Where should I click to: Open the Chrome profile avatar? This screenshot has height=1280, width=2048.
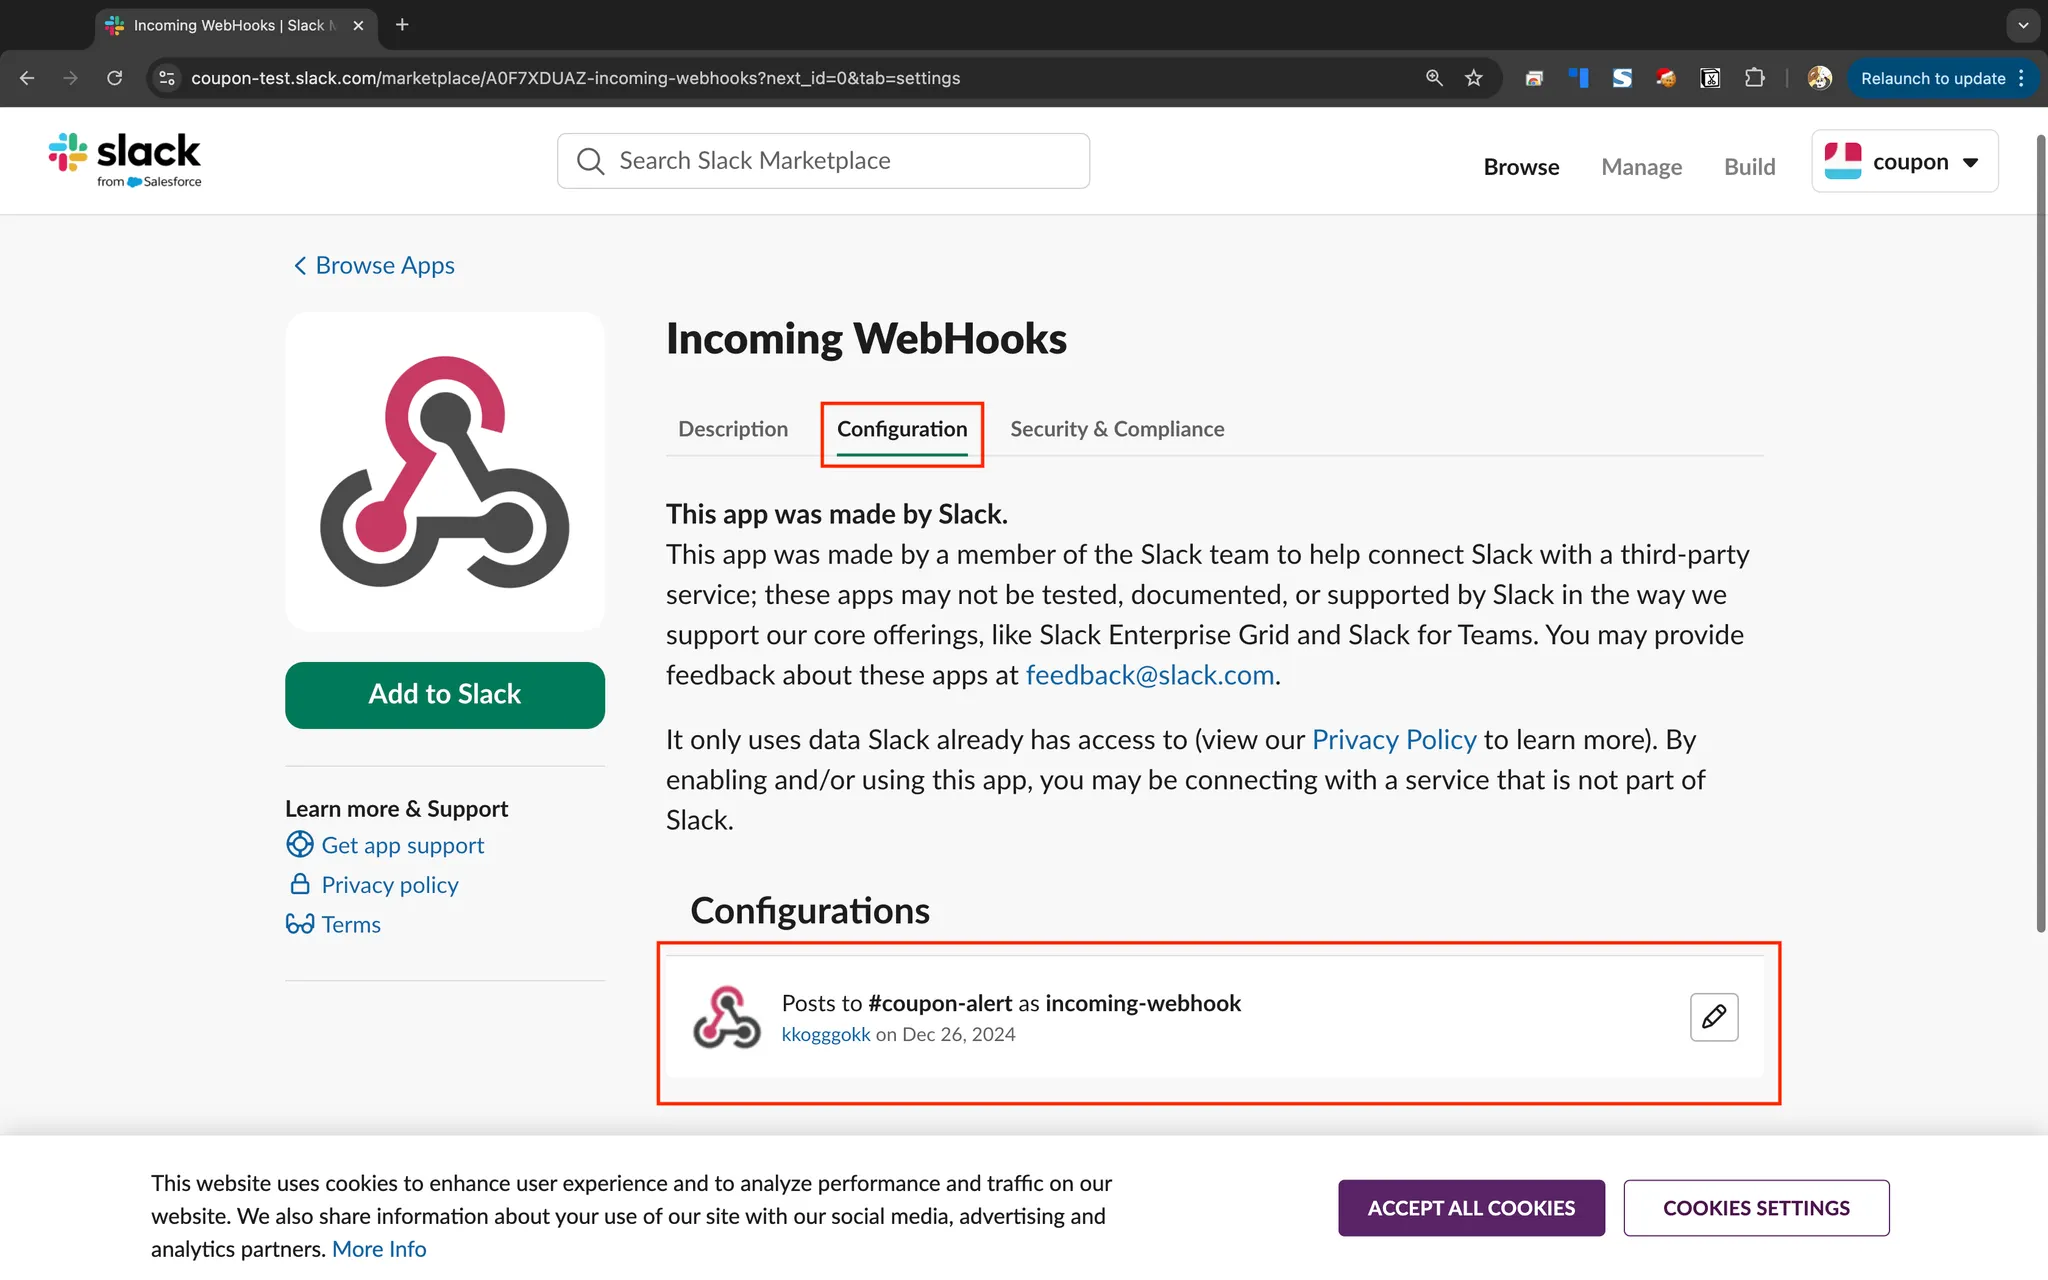point(1819,78)
